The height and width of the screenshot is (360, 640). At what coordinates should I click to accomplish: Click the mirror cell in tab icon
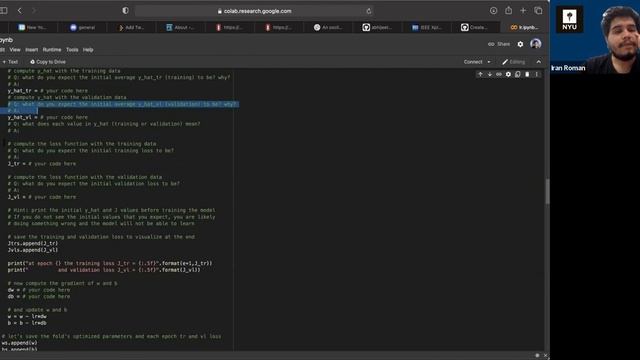tap(518, 74)
